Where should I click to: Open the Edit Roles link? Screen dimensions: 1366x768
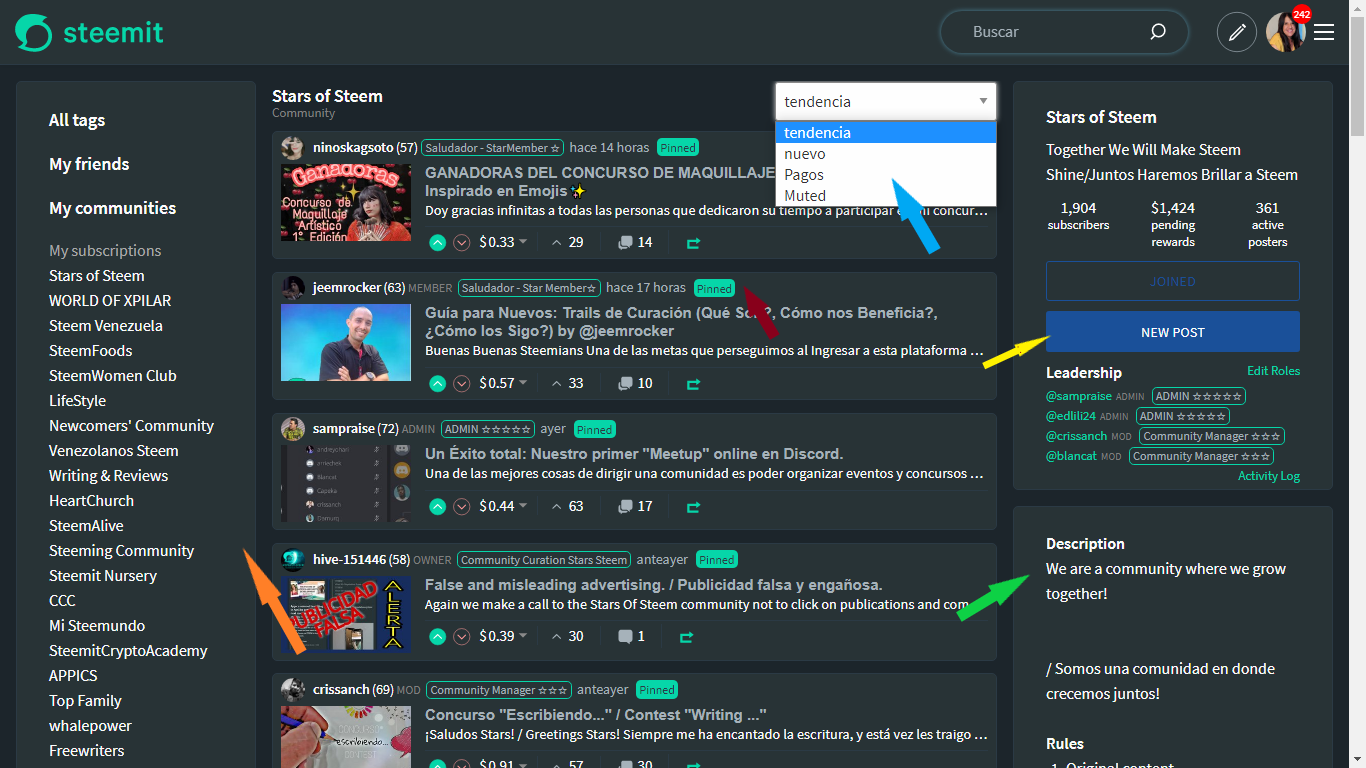(1273, 371)
